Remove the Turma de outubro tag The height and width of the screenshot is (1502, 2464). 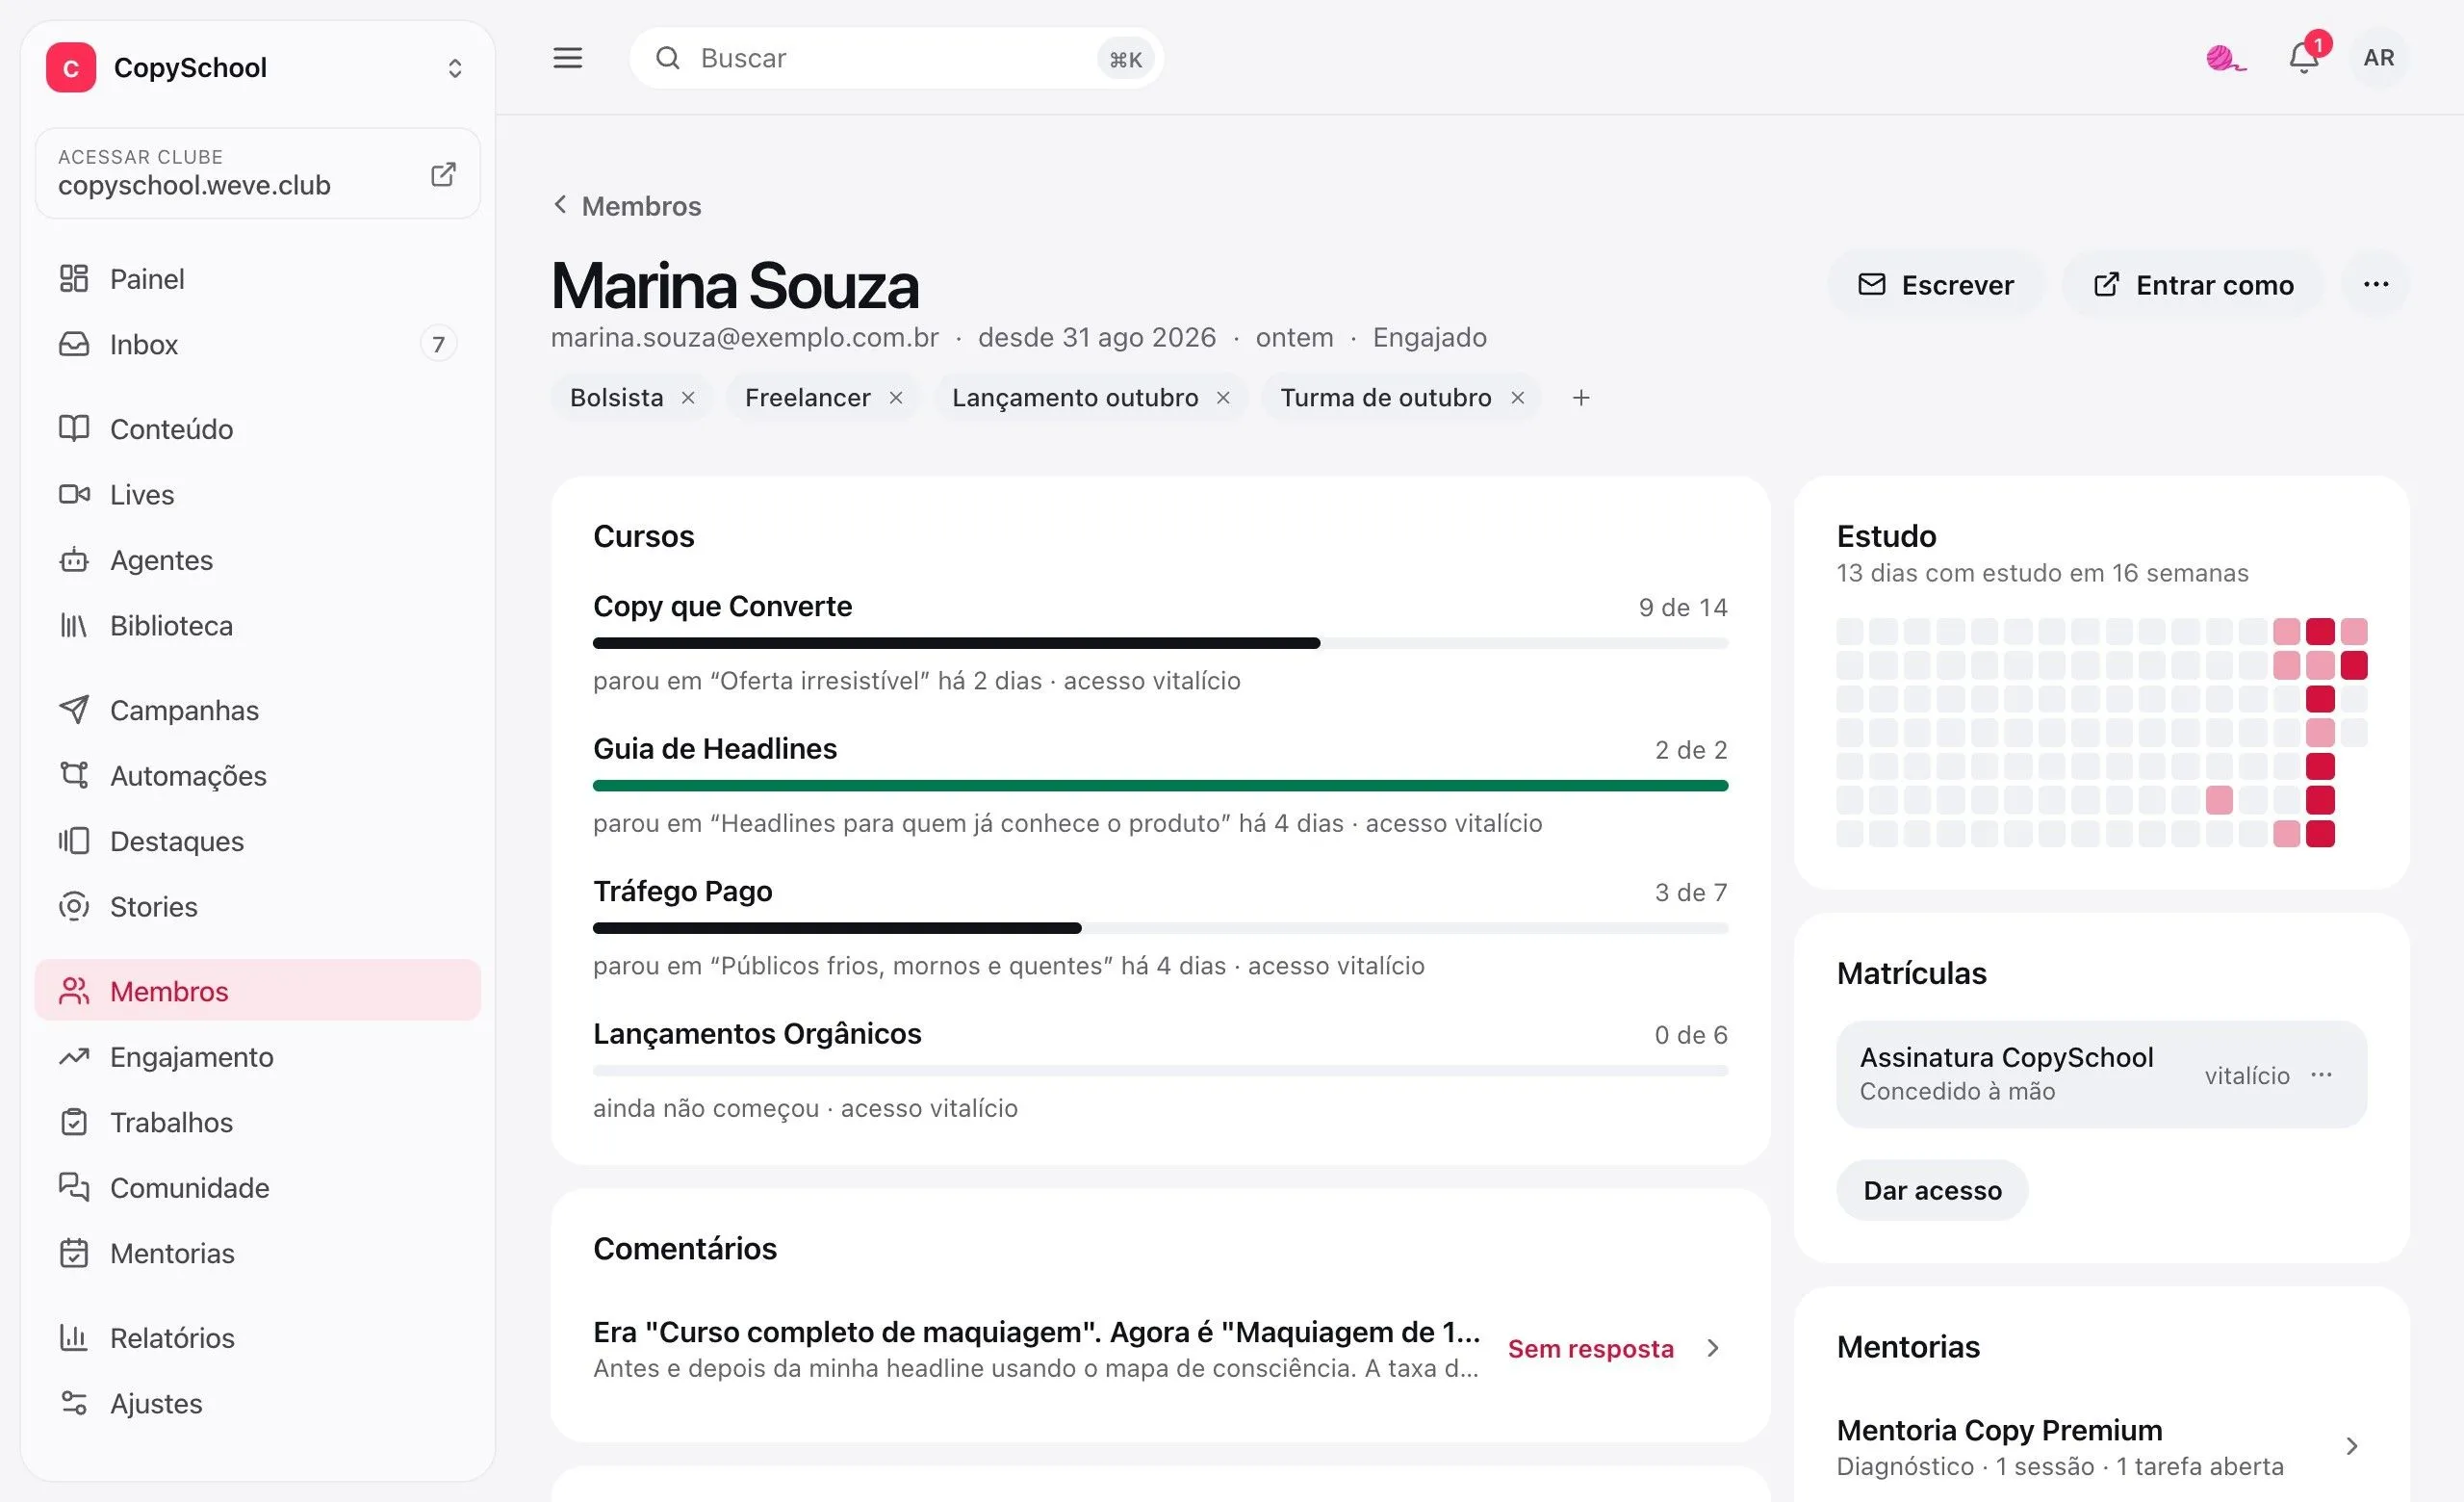[x=1517, y=398]
